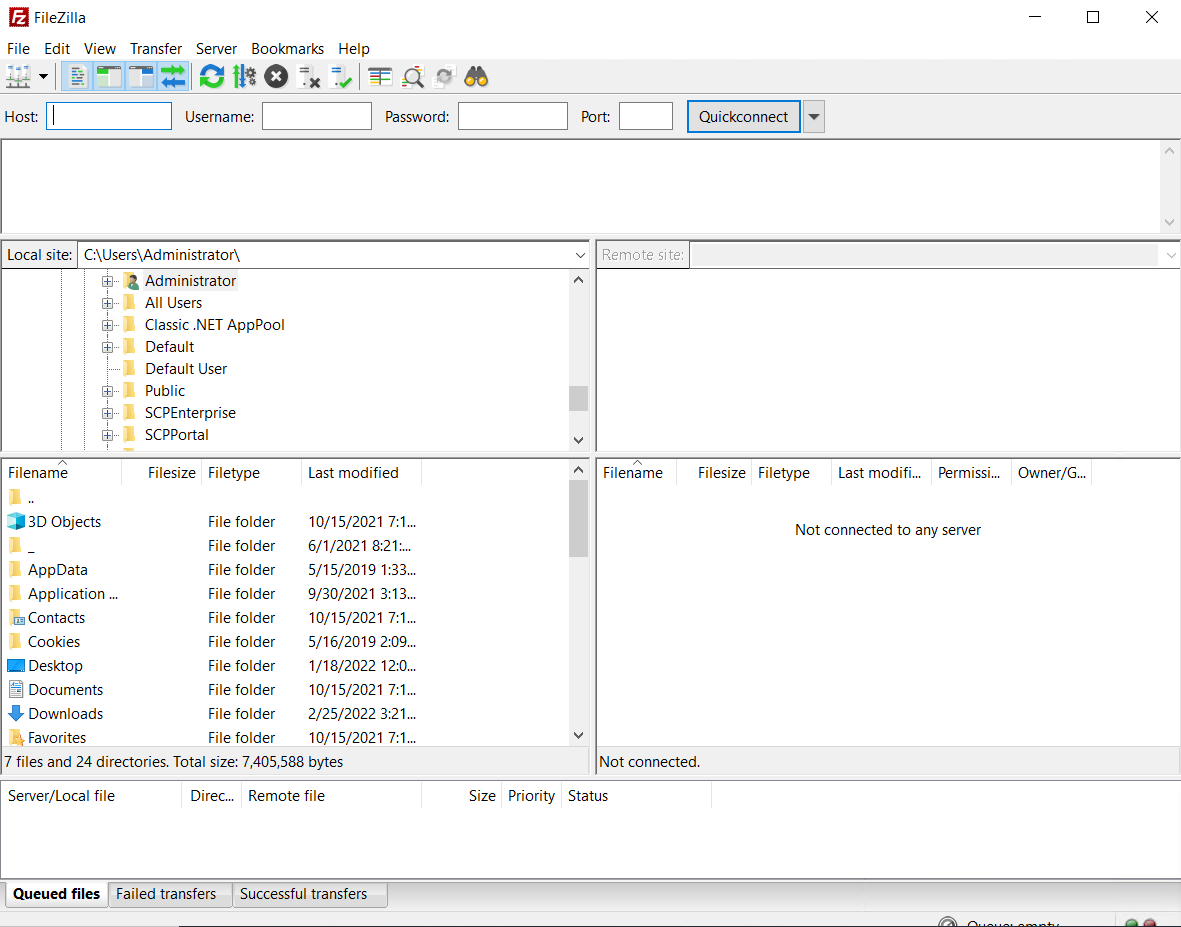
Task: Click message log scrollbar up arrow
Action: [1169, 151]
